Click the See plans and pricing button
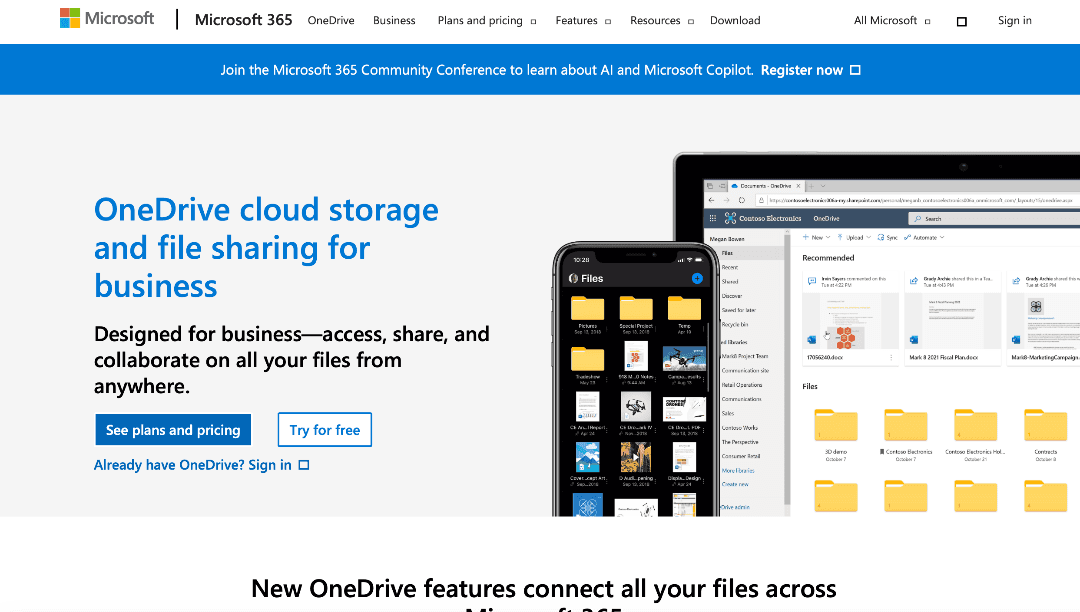1080x612 pixels. click(172, 429)
